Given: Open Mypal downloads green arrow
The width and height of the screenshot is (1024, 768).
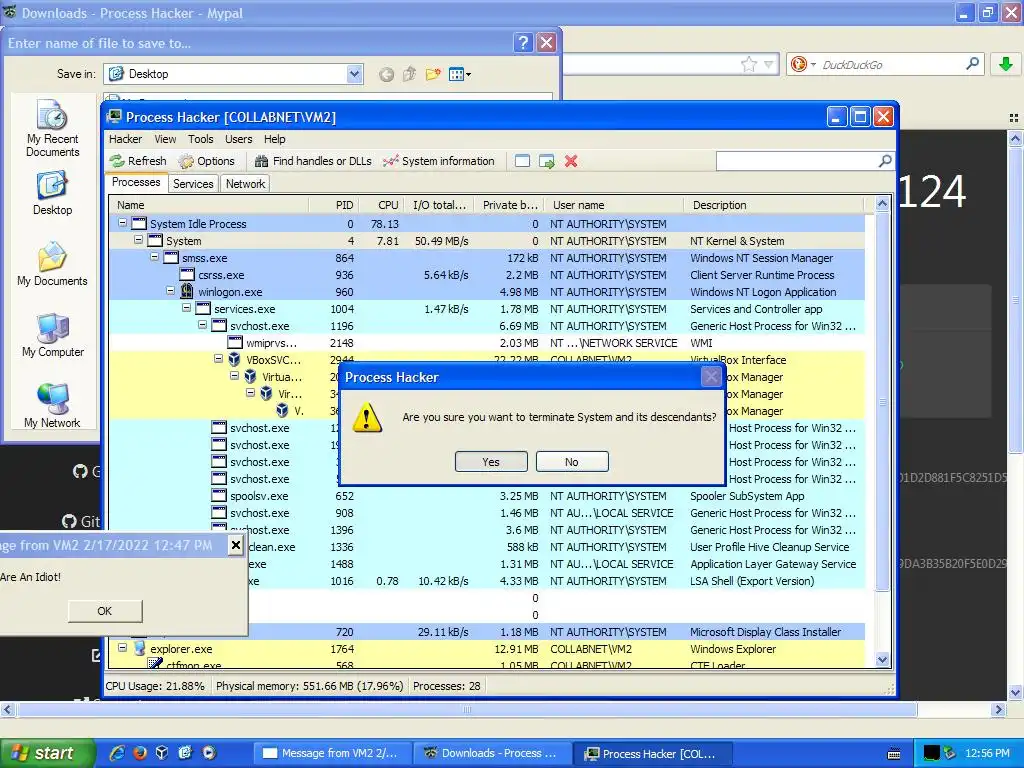Looking at the screenshot, I should [x=1006, y=64].
